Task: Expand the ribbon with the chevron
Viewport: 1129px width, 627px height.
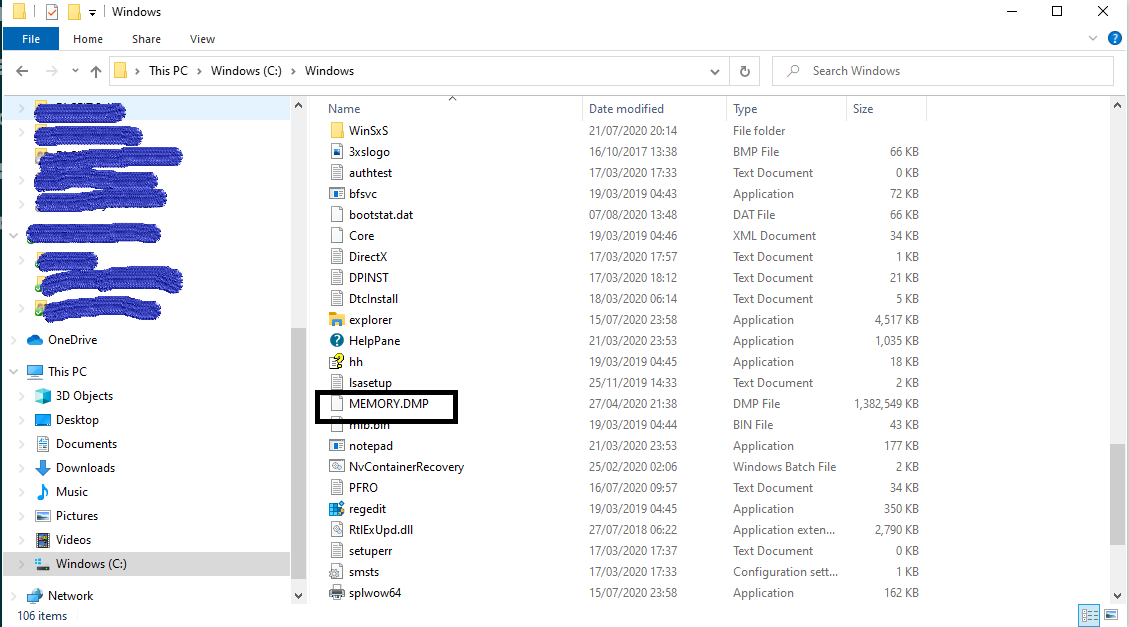Action: pyautogui.click(x=1092, y=38)
